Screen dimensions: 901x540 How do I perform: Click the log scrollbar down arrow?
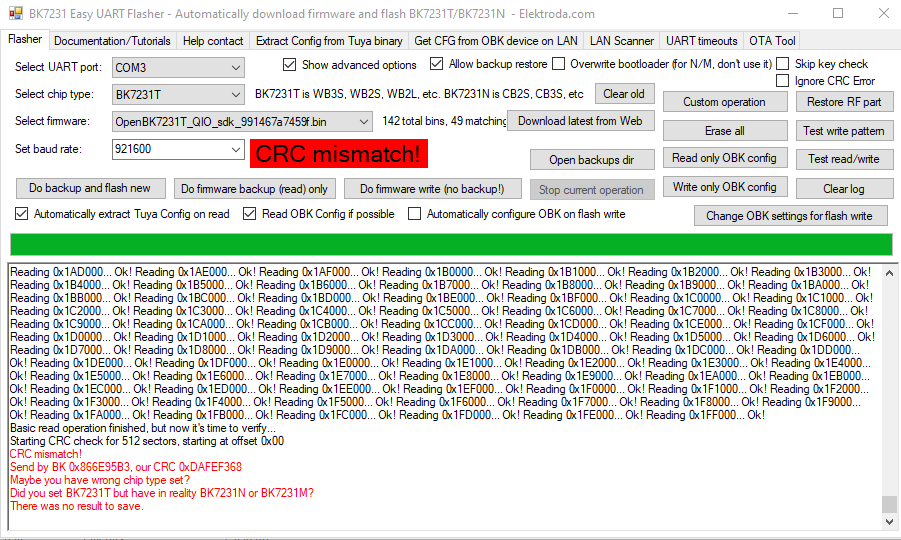[x=890, y=522]
